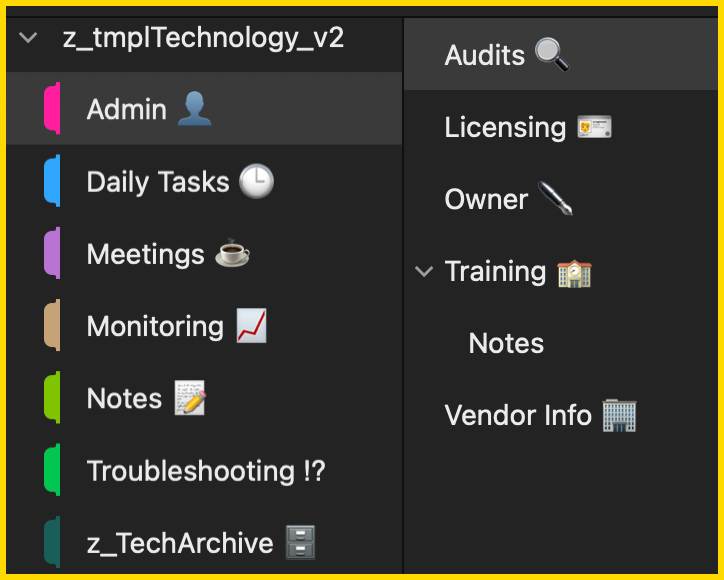Open the Training page
Screen dimensions: 724x580
coord(561,271)
